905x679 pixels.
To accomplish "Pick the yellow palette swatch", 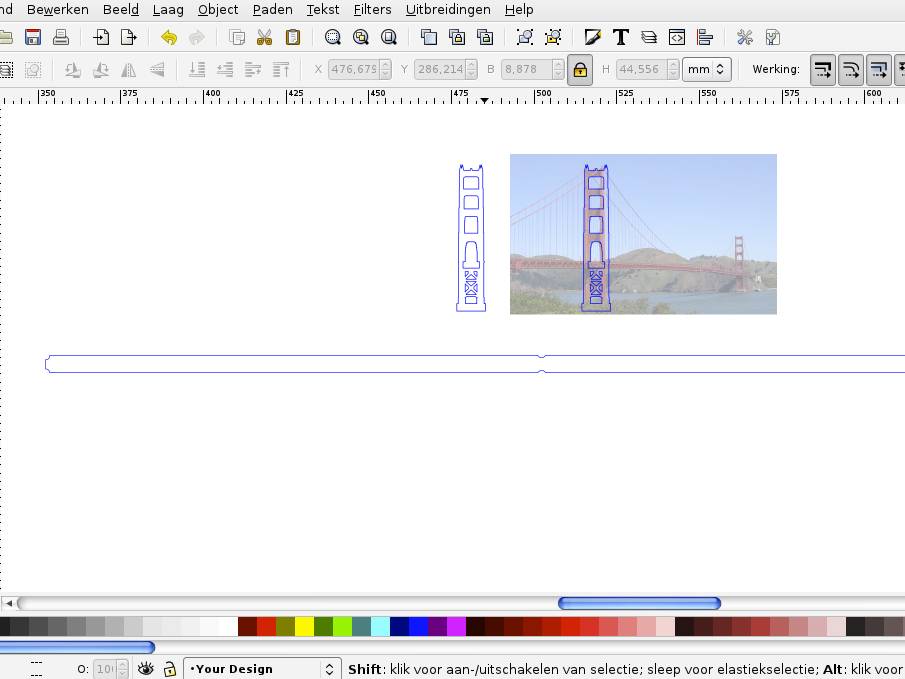I will (304, 626).
